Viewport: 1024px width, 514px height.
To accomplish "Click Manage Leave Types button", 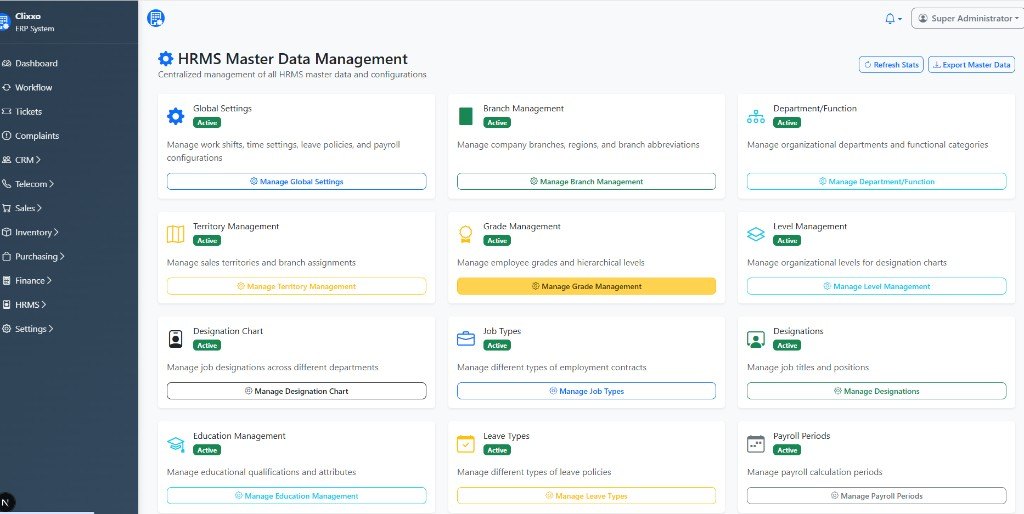I will (x=586, y=496).
